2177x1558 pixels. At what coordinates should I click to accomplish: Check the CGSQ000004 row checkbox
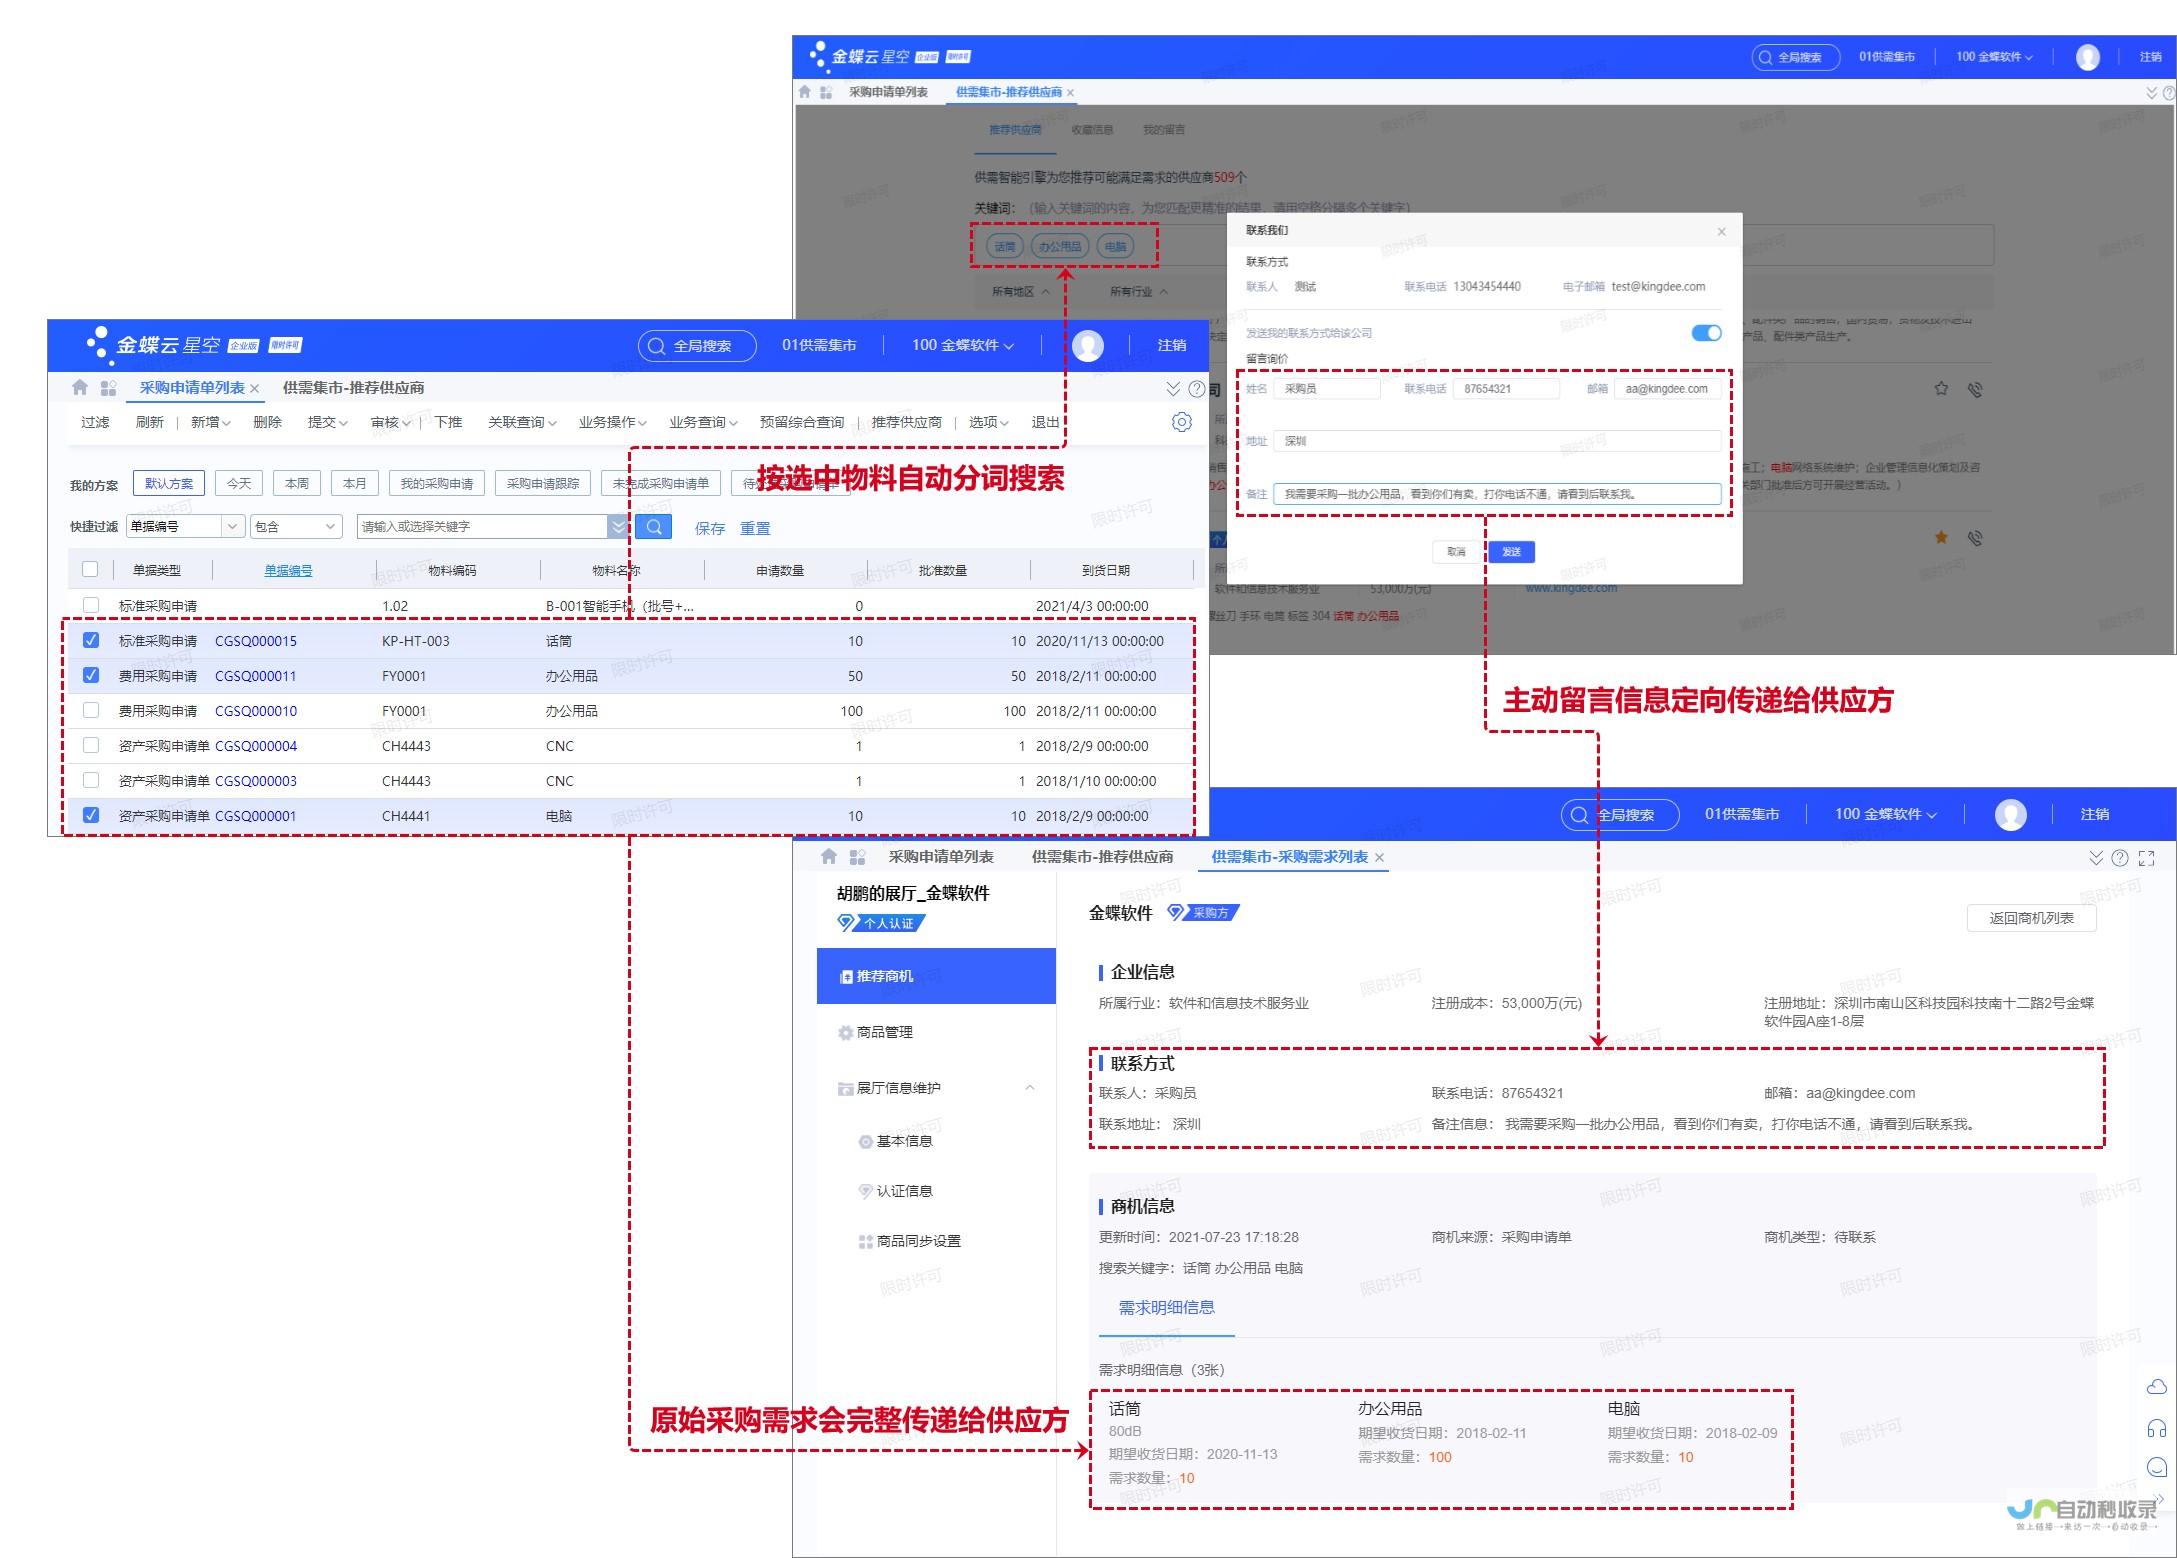(91, 745)
